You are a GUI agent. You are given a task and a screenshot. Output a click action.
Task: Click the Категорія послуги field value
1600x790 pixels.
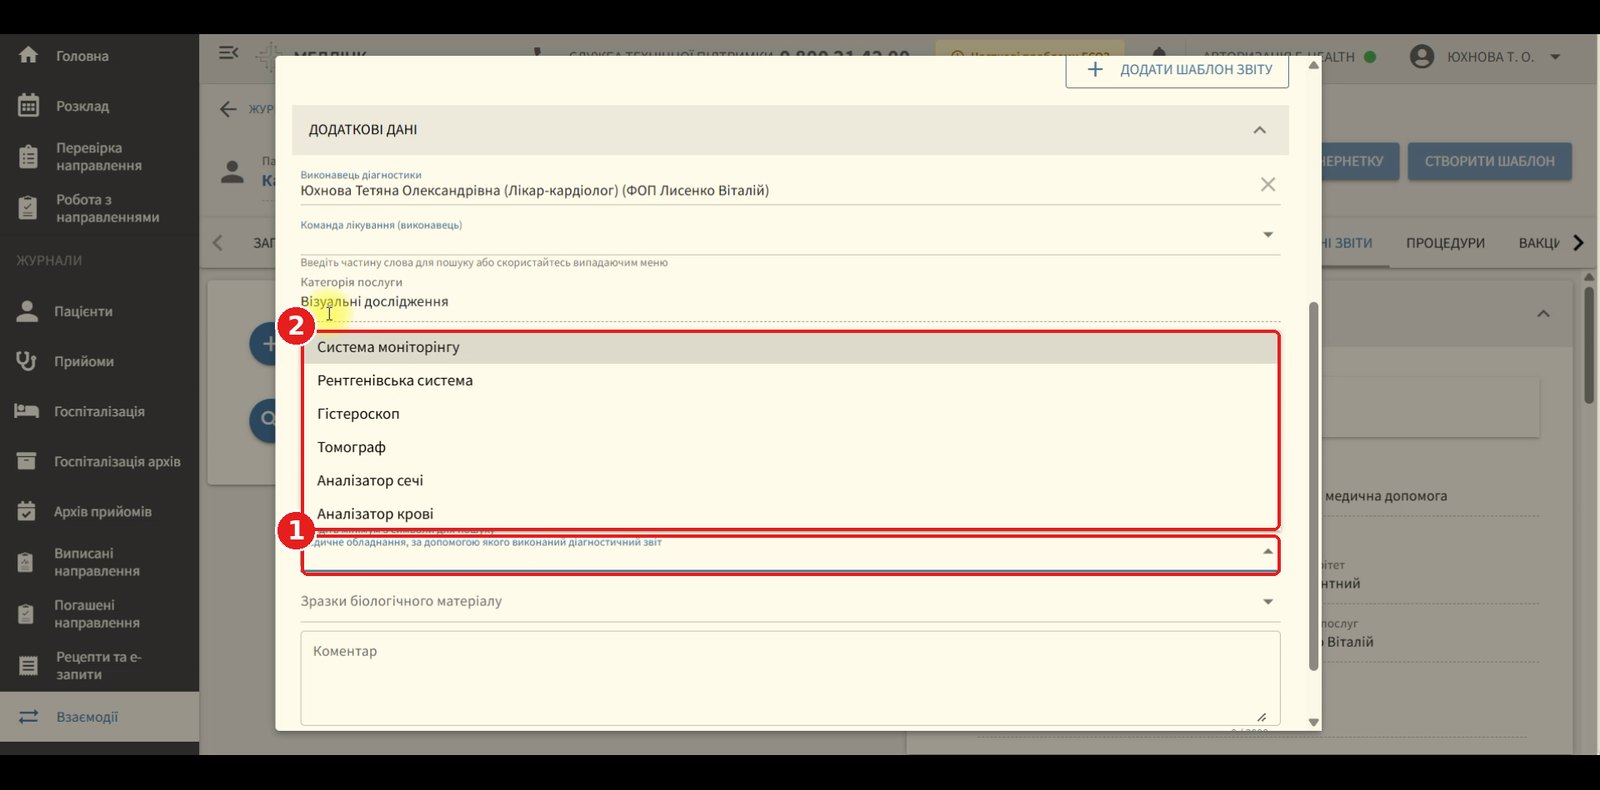[x=374, y=301]
